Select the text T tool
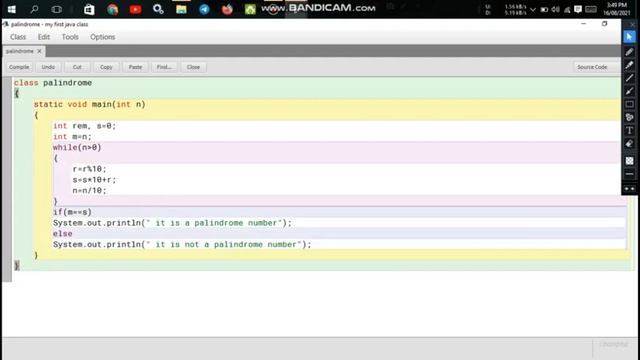 629,130
